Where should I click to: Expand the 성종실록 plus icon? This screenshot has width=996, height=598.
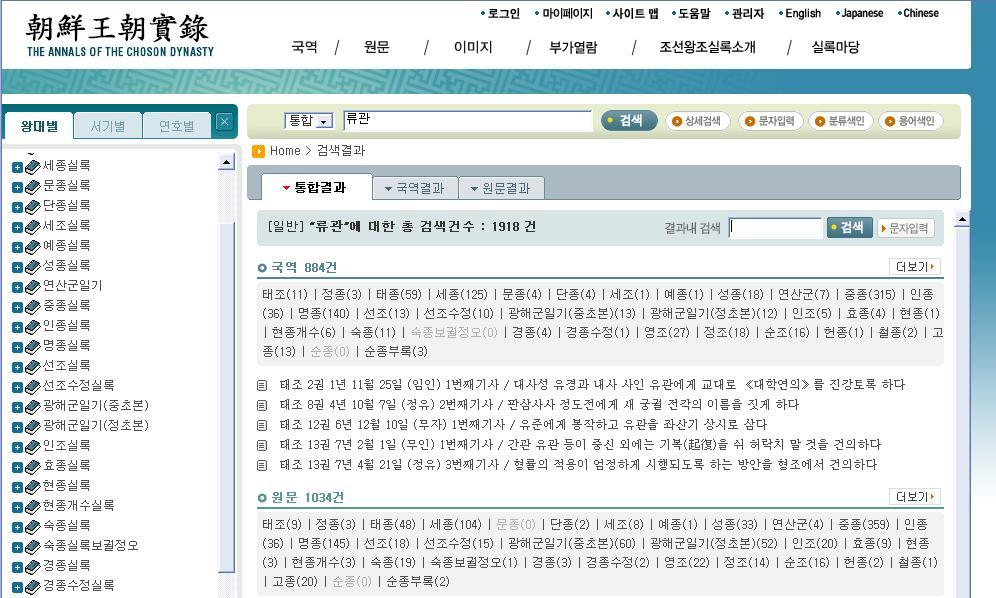[17, 268]
